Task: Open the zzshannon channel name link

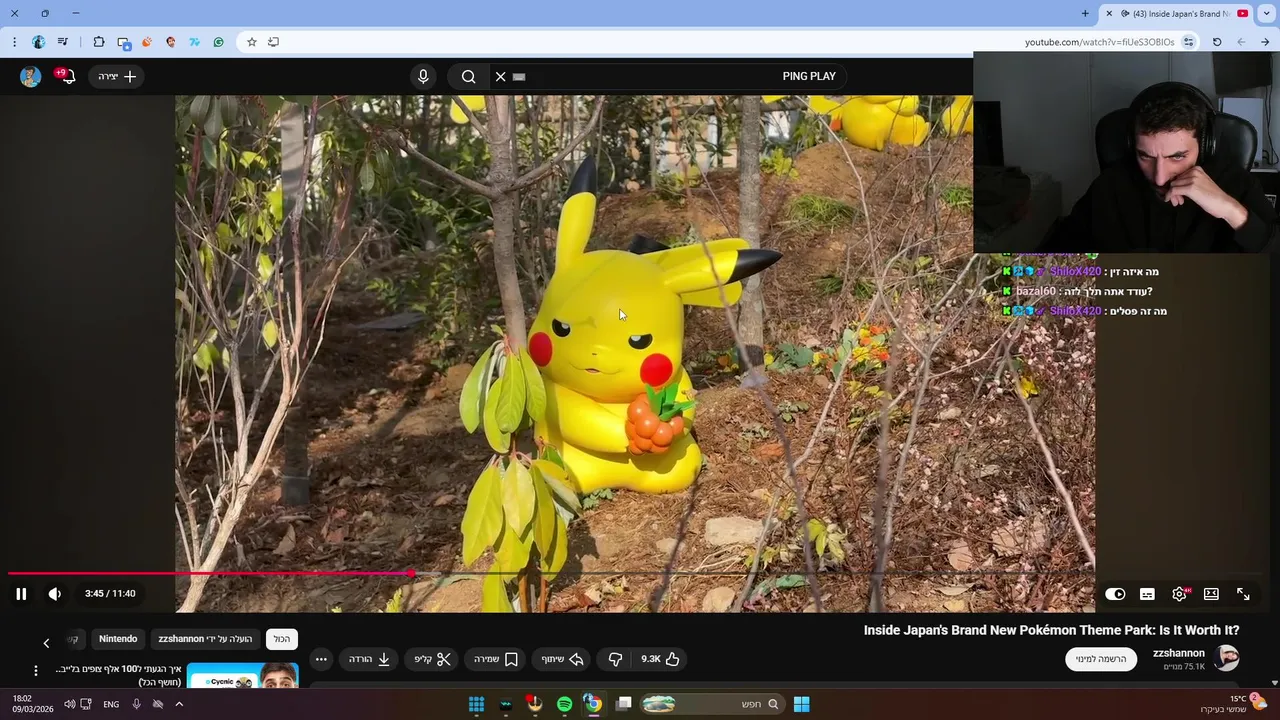Action: coord(1179,653)
